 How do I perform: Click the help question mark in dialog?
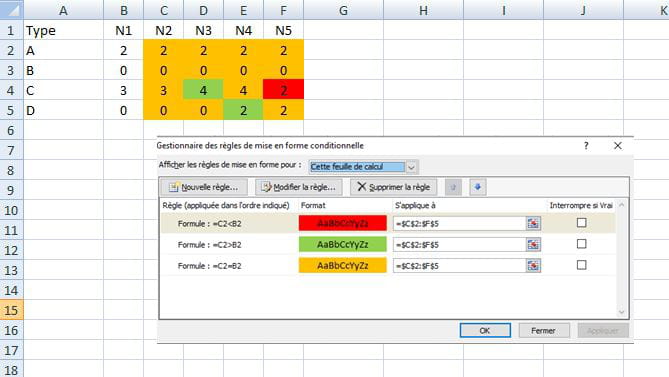586,145
